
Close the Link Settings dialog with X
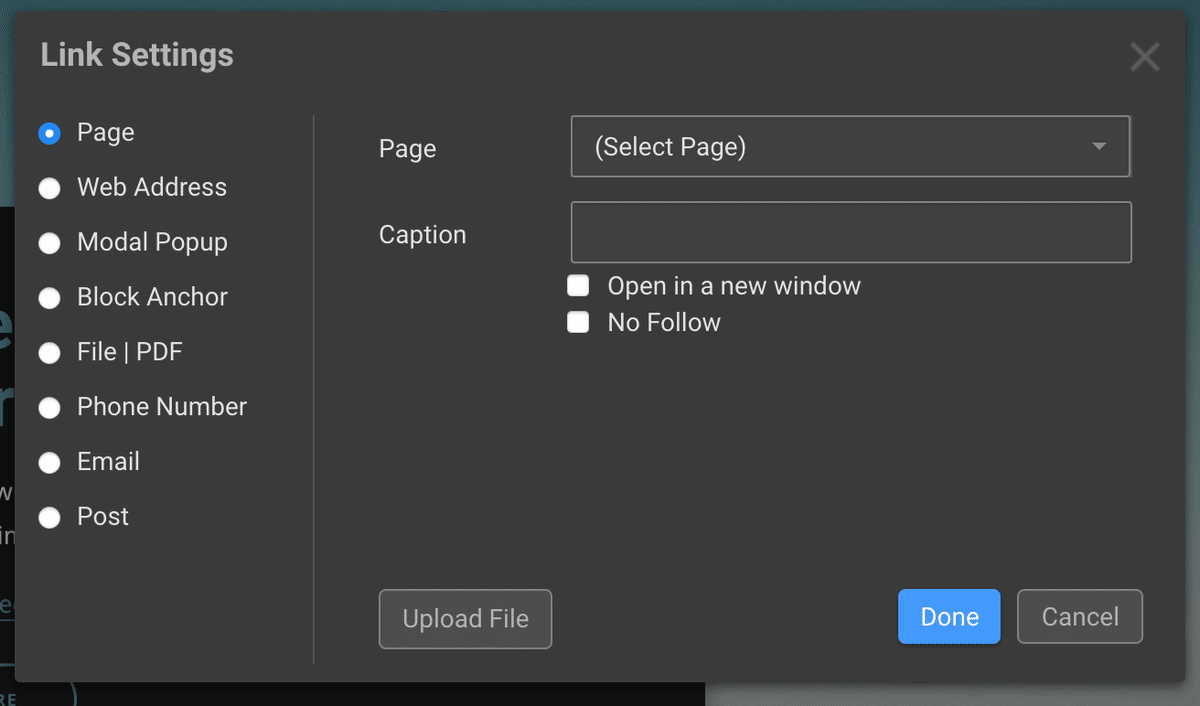(1144, 57)
